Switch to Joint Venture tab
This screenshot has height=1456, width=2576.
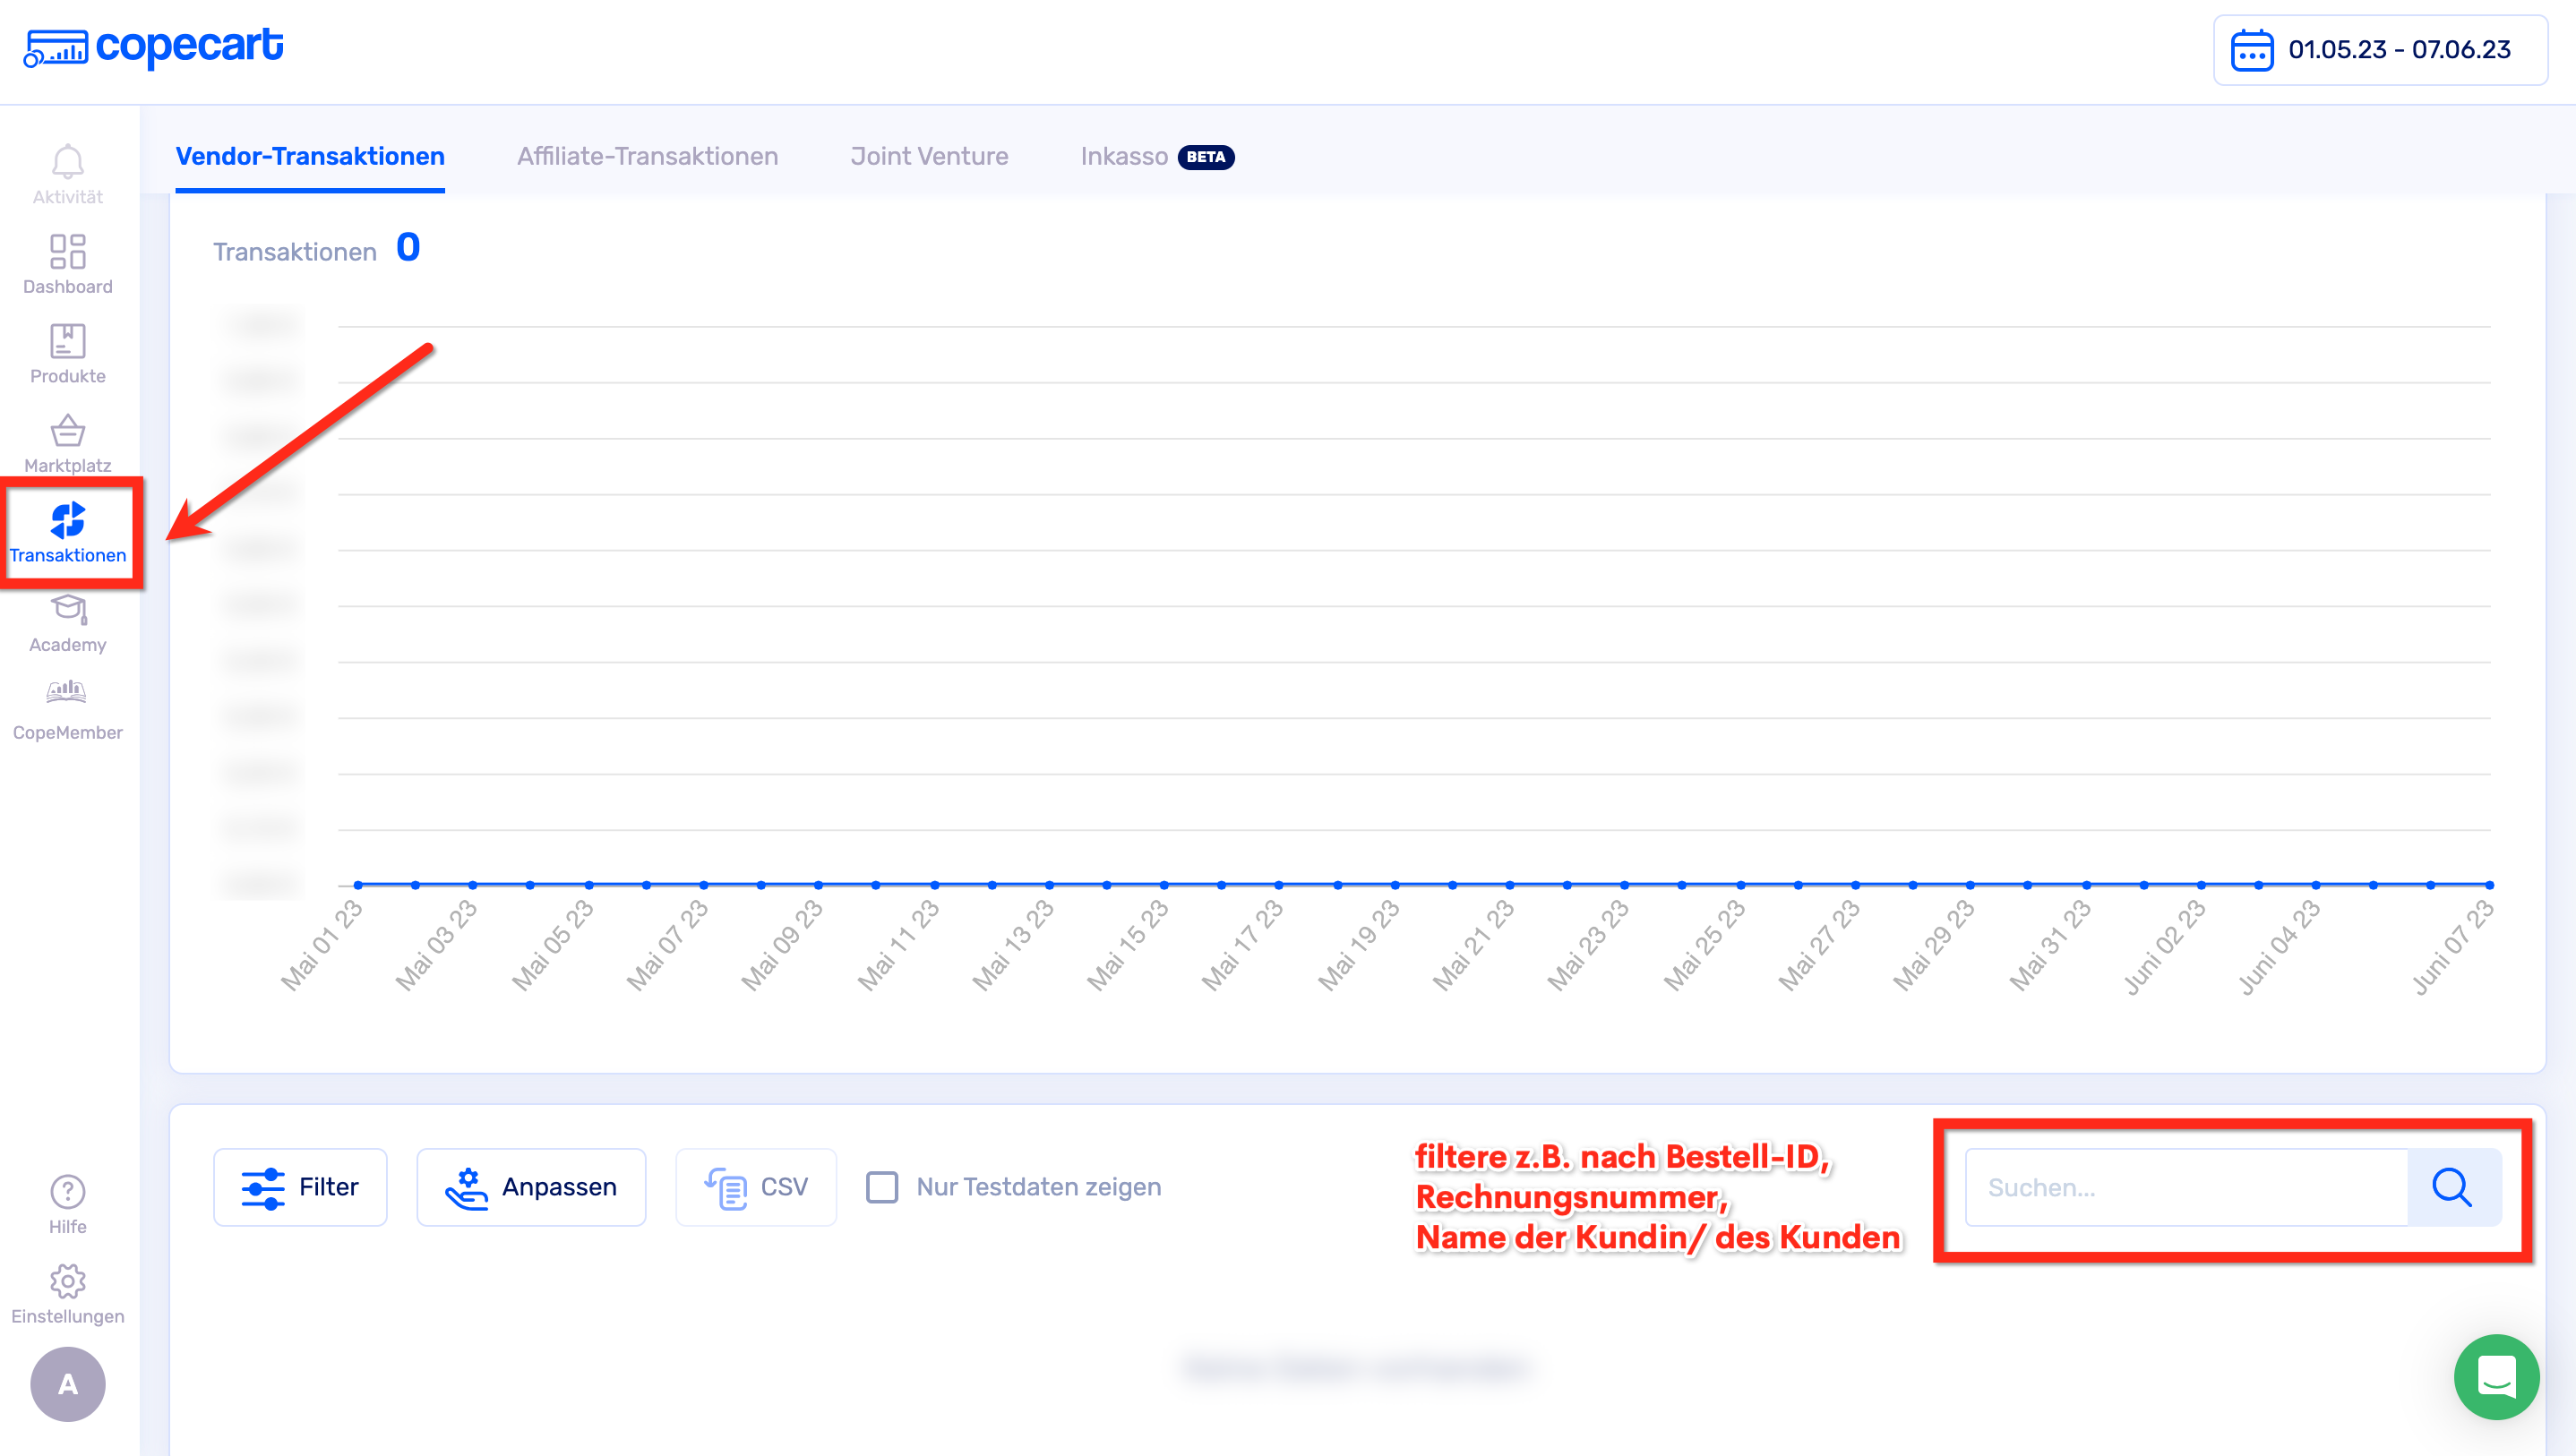[x=928, y=156]
